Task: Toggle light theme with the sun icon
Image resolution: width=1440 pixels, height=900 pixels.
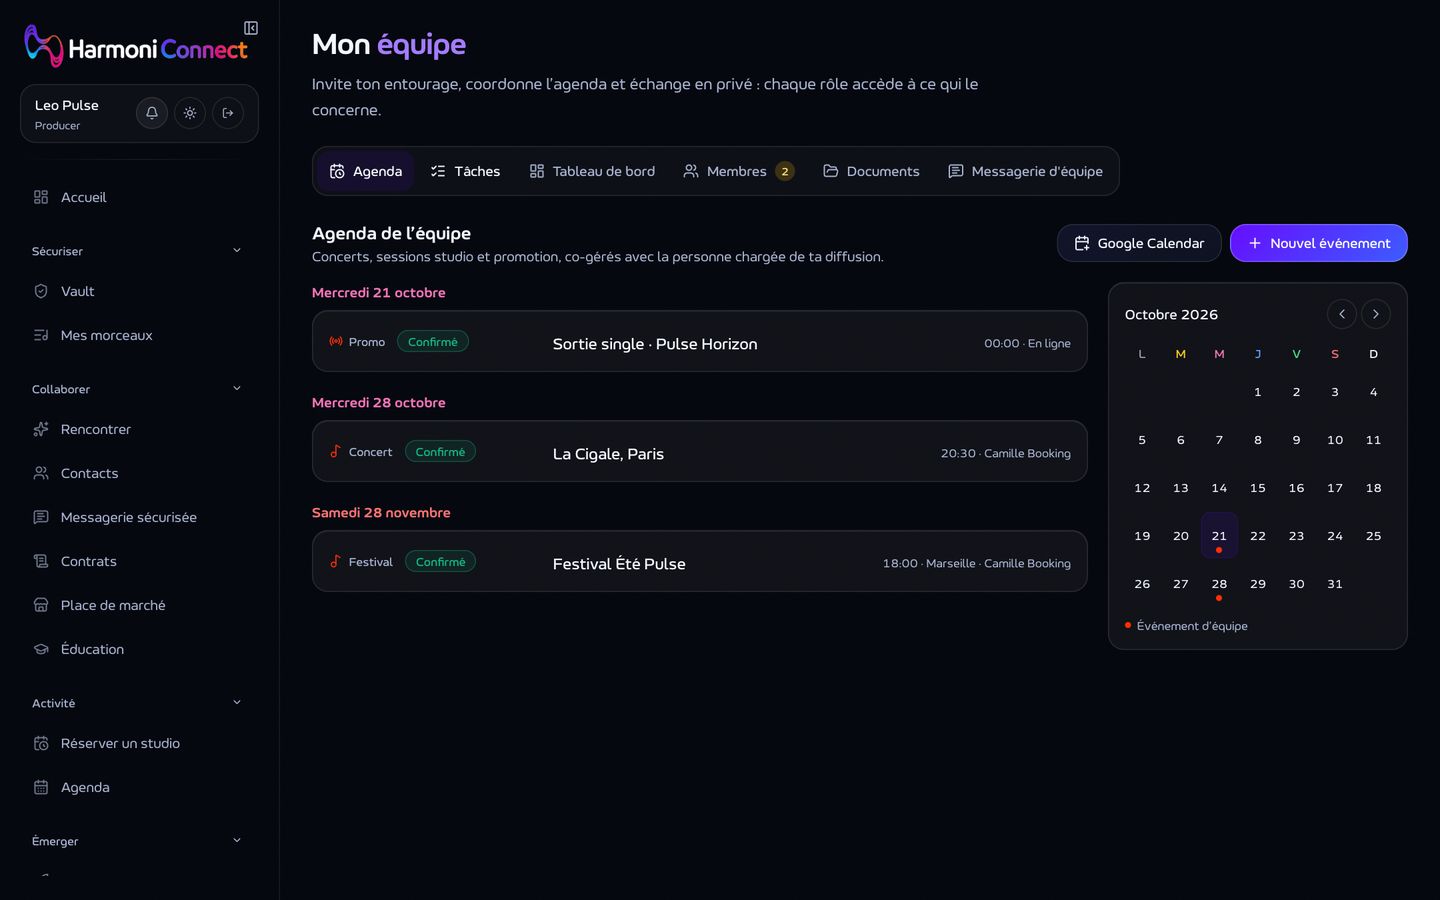Action: point(190,113)
